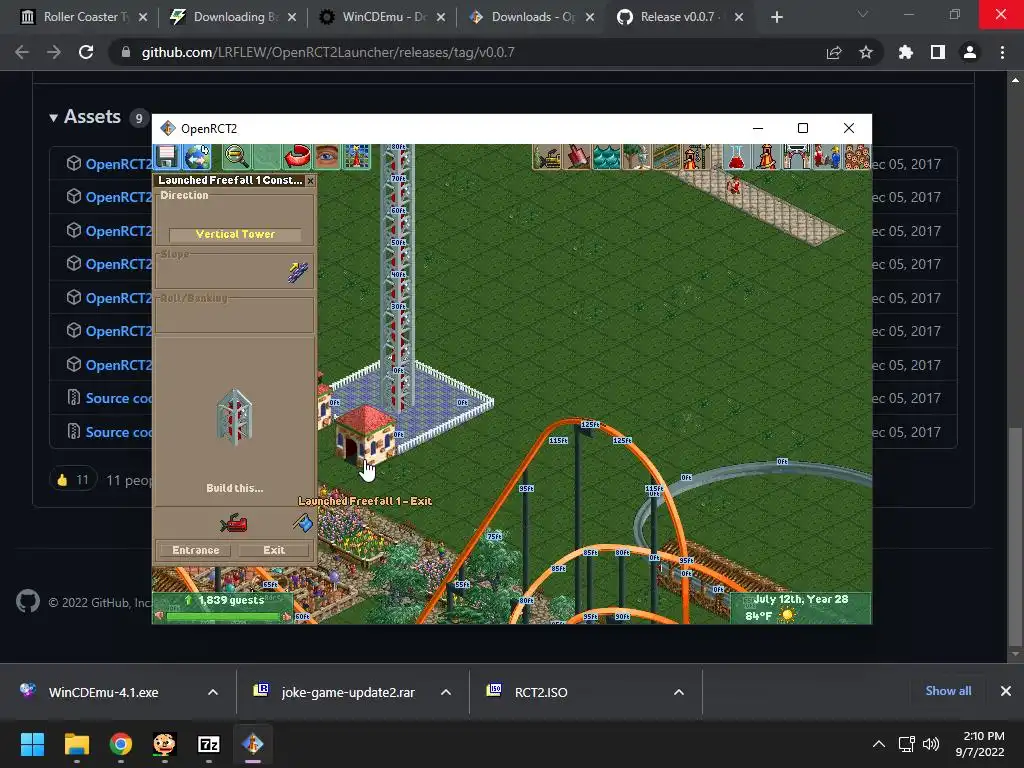Select the land adjust shovel tool
The height and width of the screenshot is (768, 1024).
coord(577,157)
